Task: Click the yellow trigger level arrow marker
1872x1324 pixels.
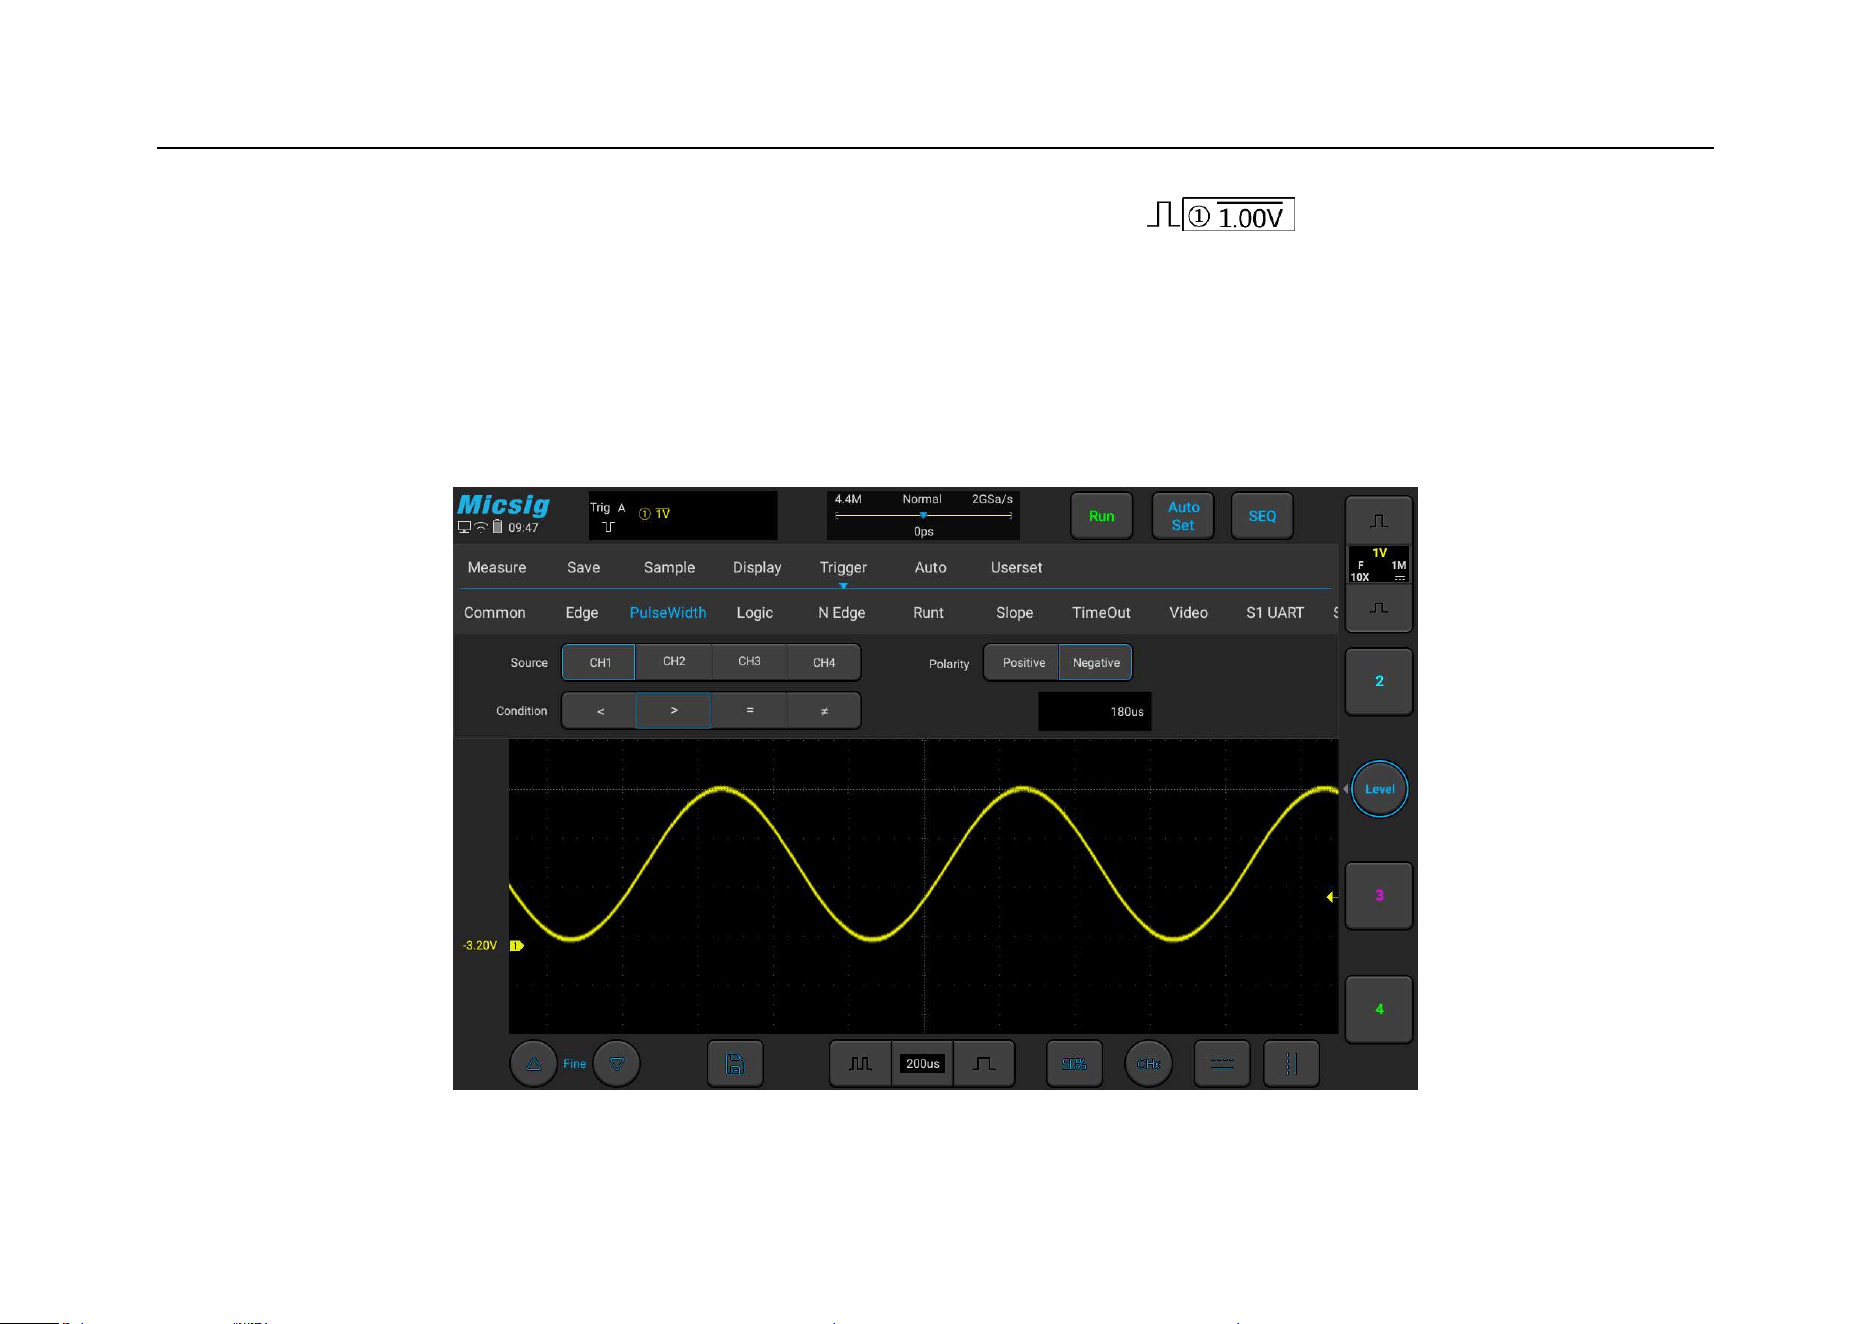Action: (x=1332, y=897)
